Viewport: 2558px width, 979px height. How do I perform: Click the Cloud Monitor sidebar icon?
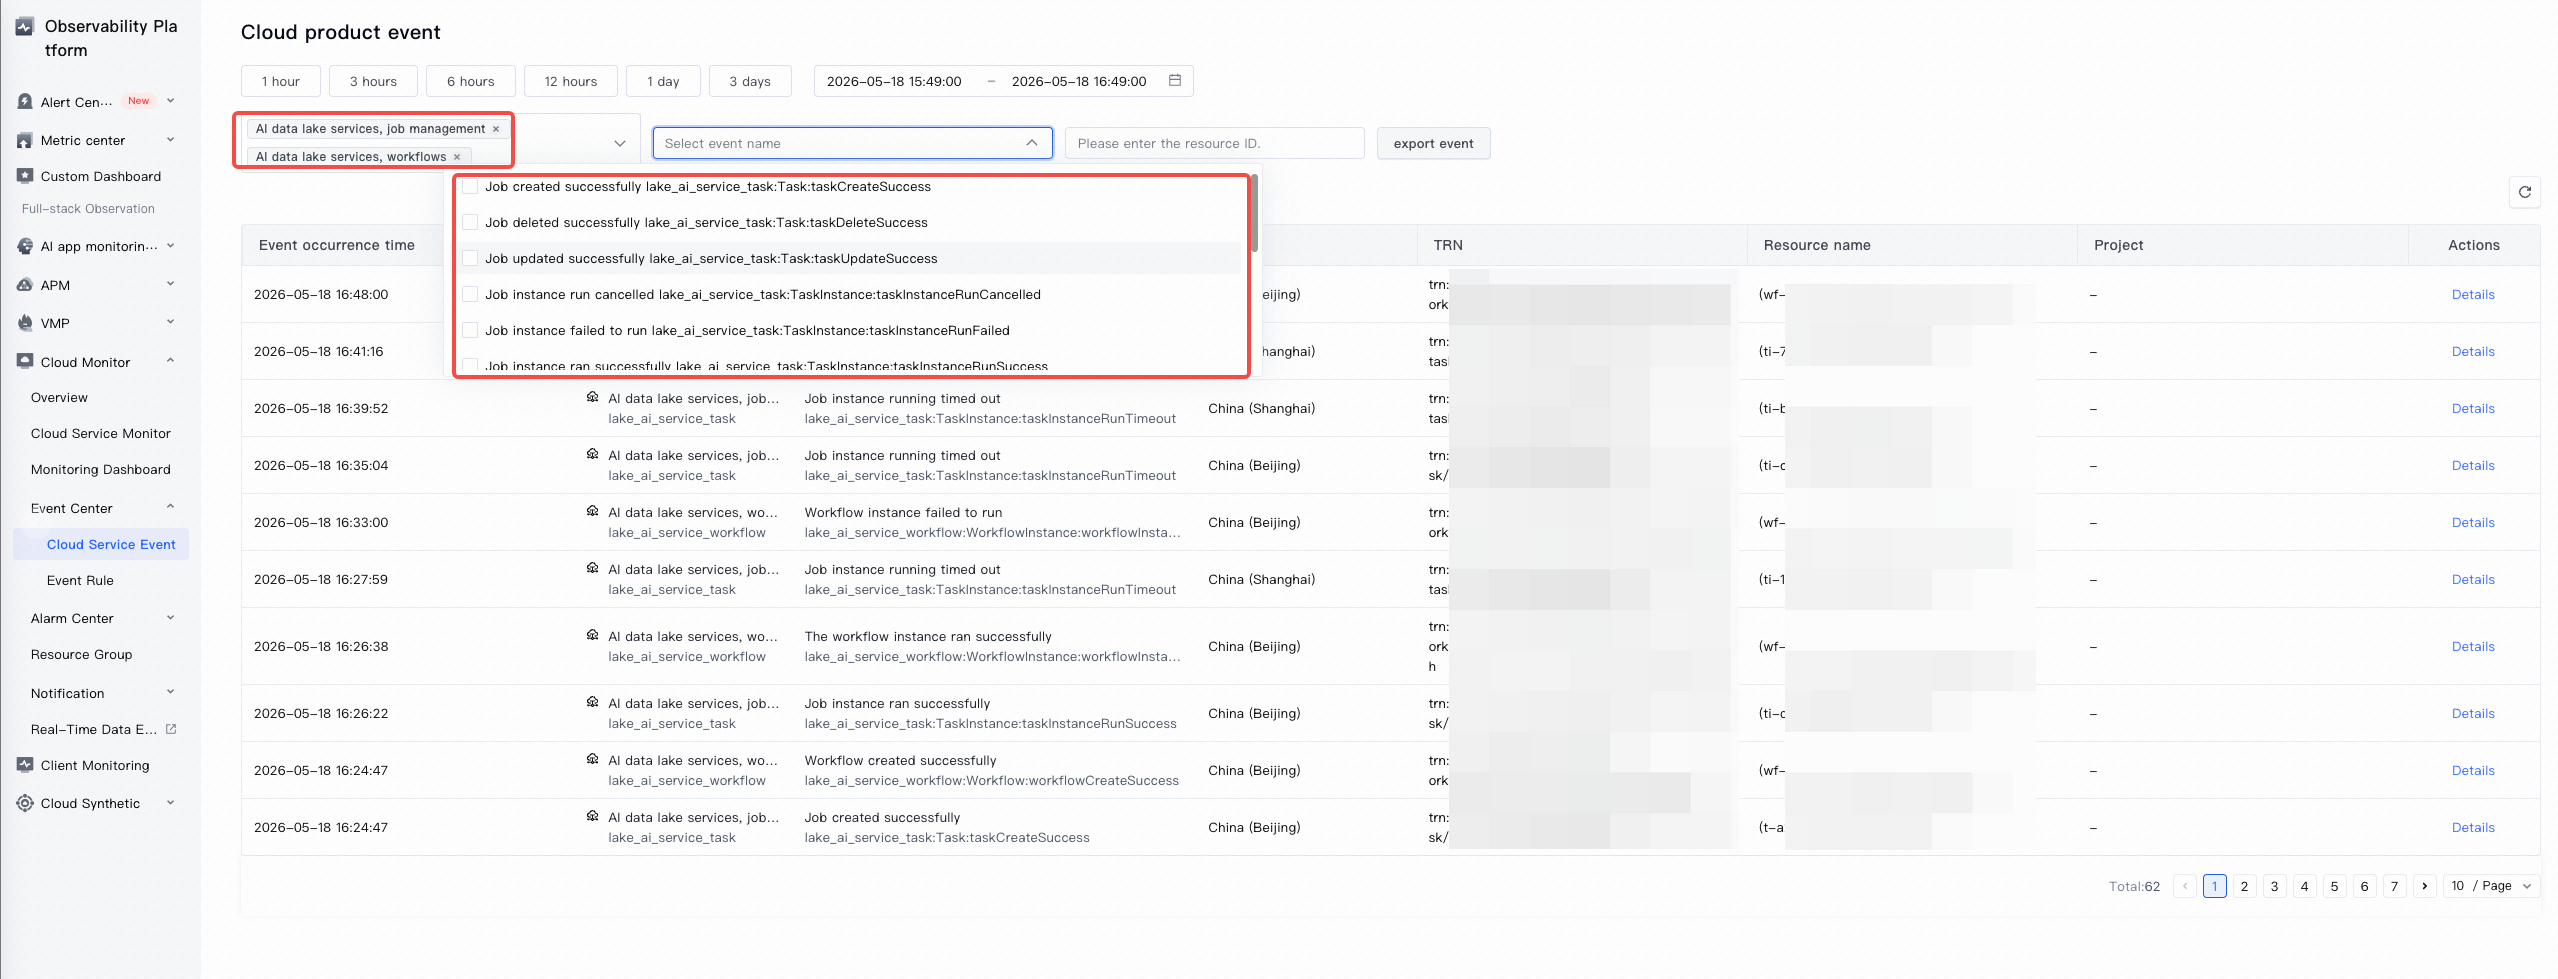[x=25, y=362]
